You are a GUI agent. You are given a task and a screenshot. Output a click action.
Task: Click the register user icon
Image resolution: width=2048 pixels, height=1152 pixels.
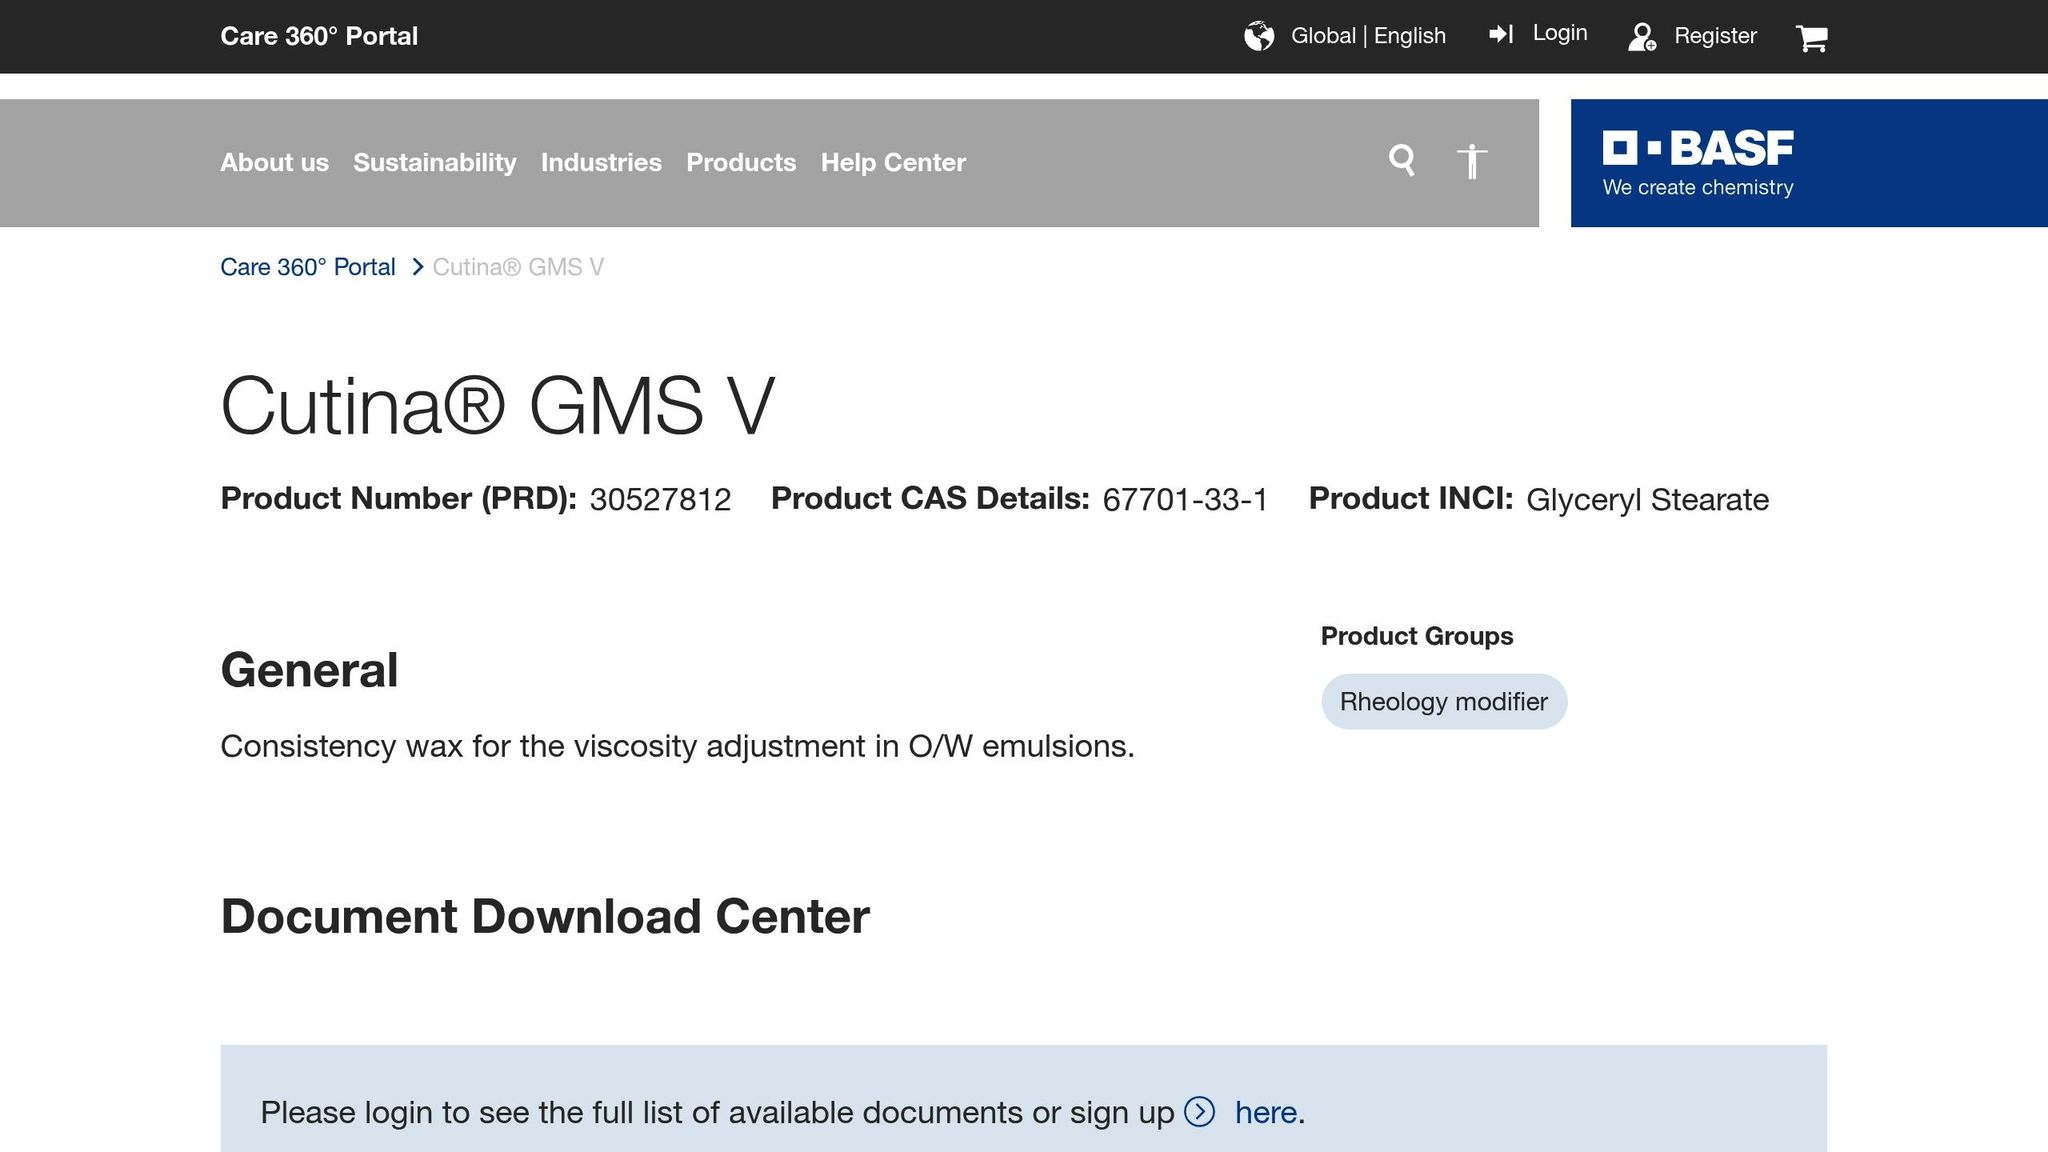click(1642, 37)
